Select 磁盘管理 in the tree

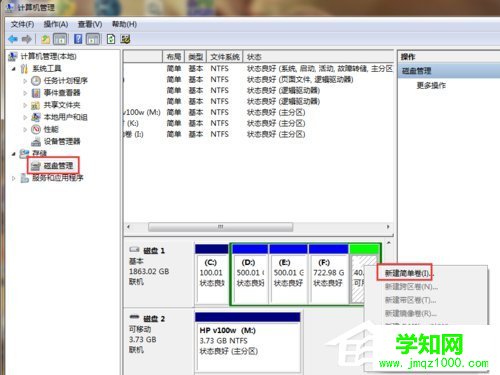58,166
